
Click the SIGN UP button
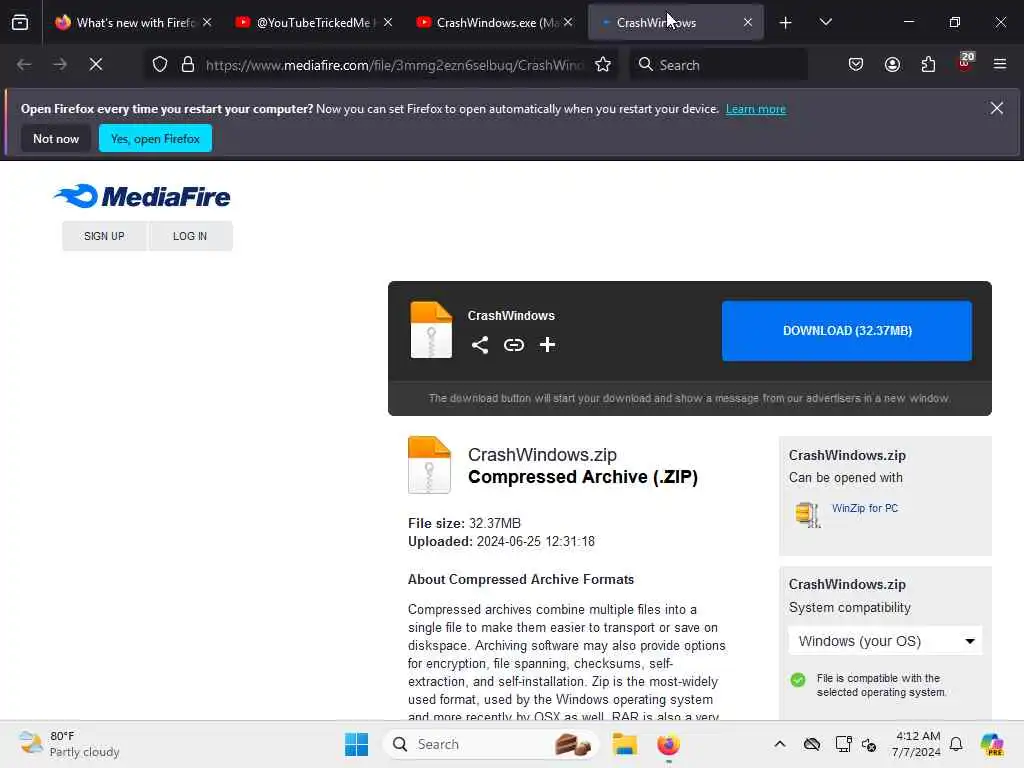104,236
